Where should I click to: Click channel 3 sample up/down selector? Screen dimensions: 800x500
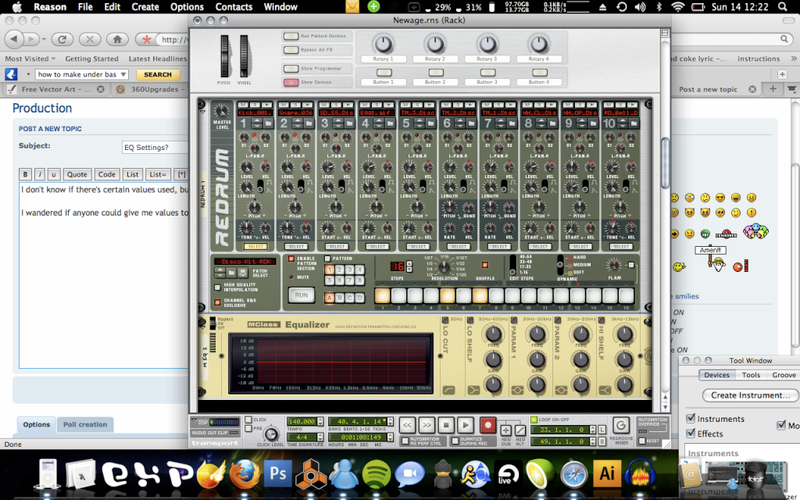point(338,123)
